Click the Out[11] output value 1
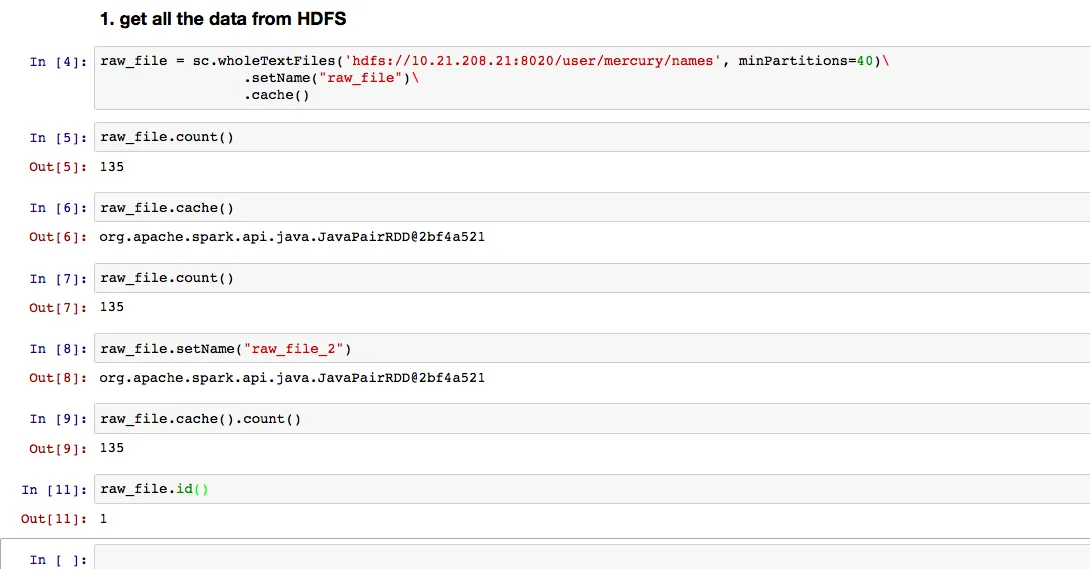Image resolution: width=1090 pixels, height=569 pixels. pyautogui.click(x=104, y=519)
